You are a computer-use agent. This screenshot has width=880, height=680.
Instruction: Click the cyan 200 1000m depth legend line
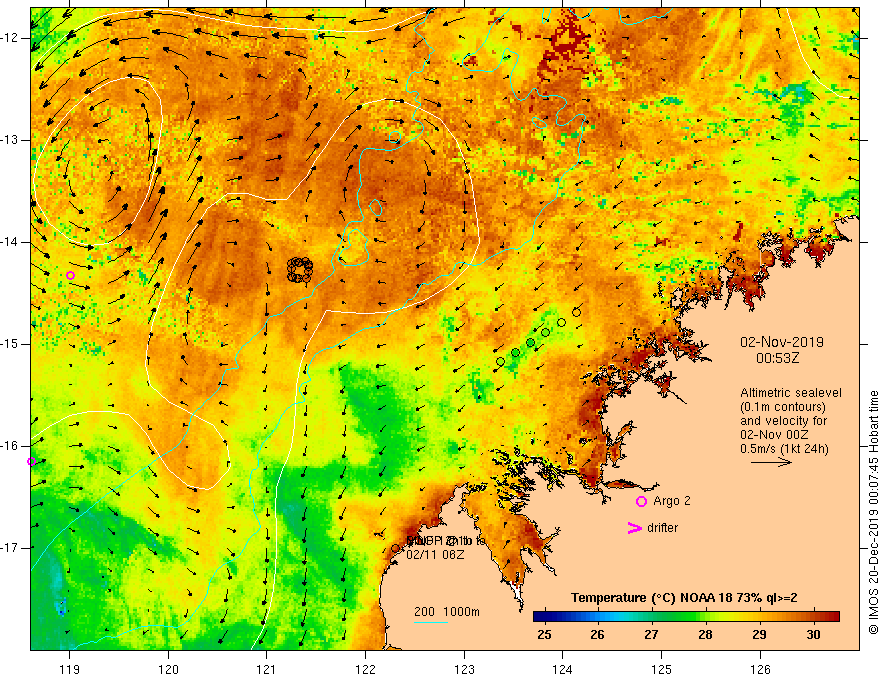[431, 622]
